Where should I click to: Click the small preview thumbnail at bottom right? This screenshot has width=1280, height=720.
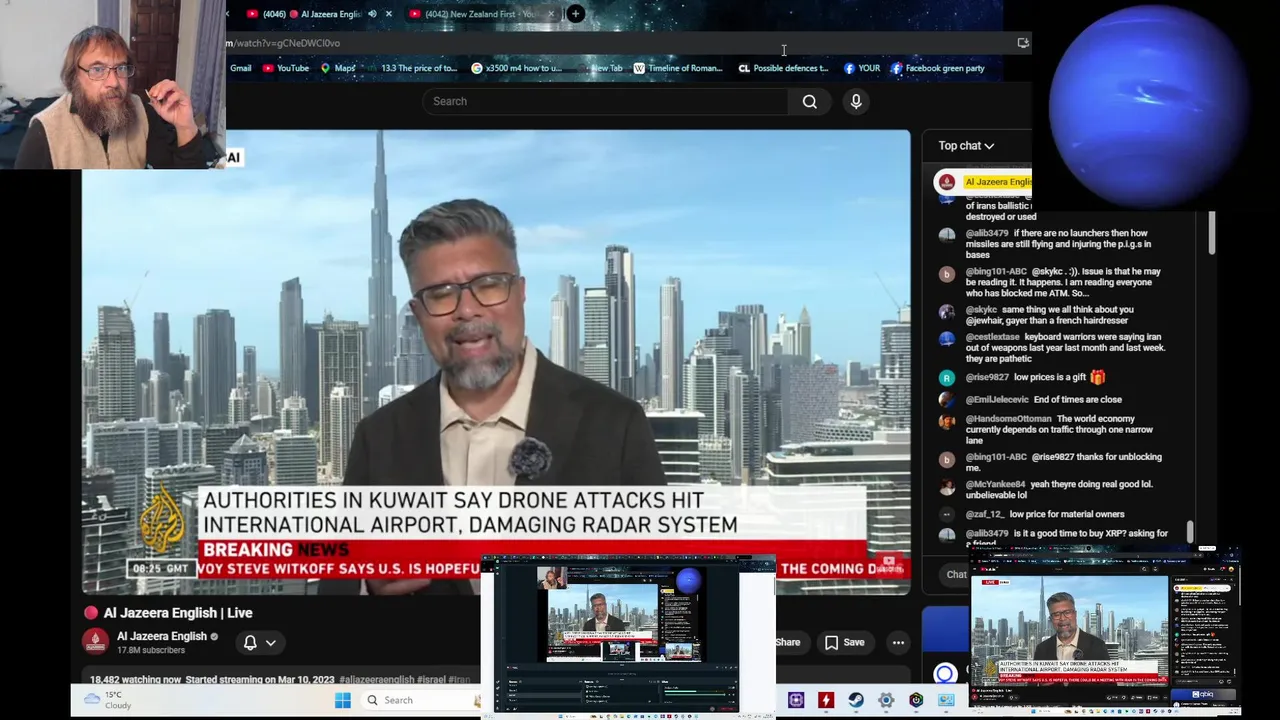[1105, 632]
